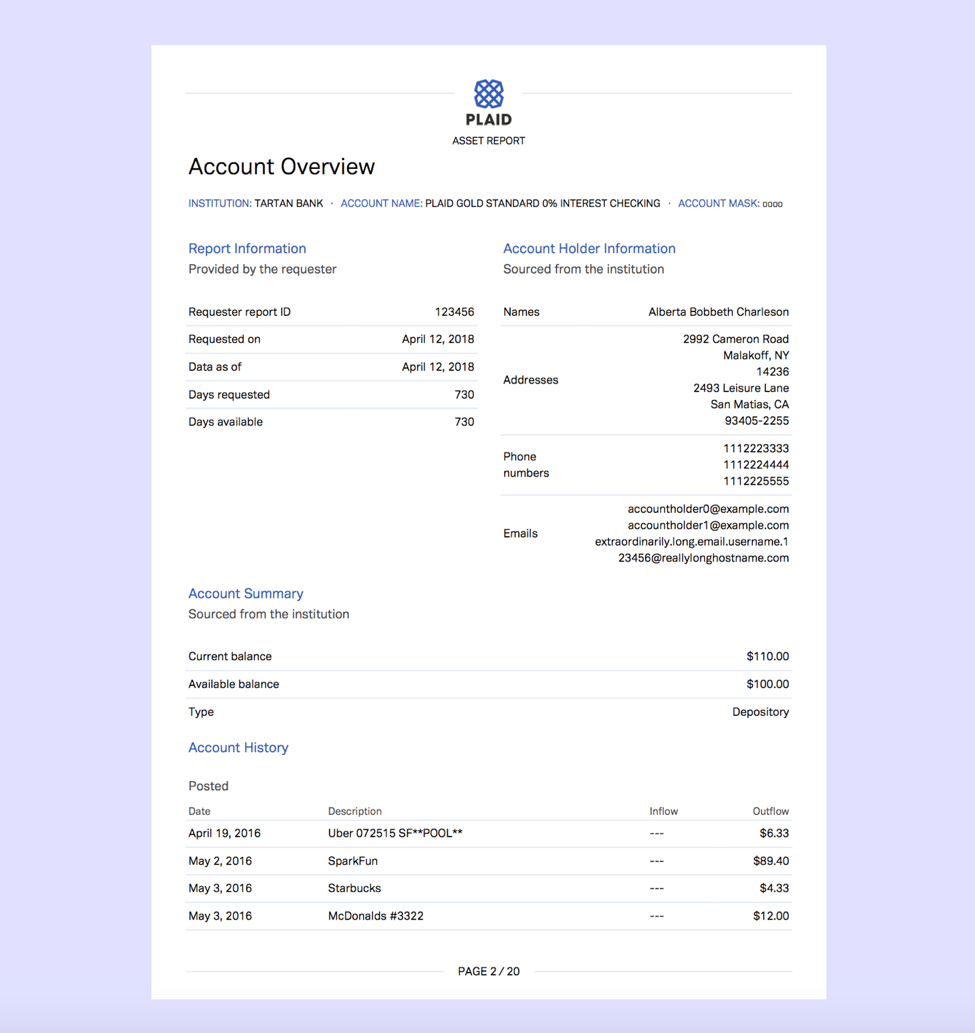
Task: Click the Current balance value $110.00
Action: click(767, 657)
